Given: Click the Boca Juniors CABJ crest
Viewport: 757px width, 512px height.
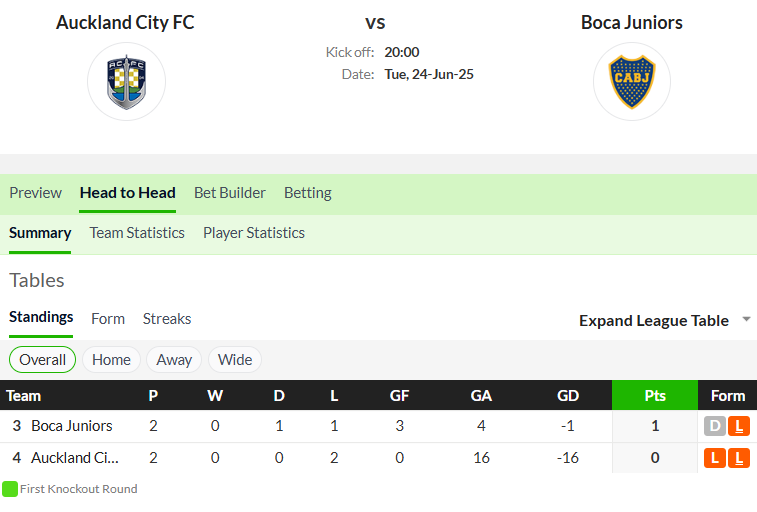Looking at the screenshot, I should pyautogui.click(x=631, y=82).
